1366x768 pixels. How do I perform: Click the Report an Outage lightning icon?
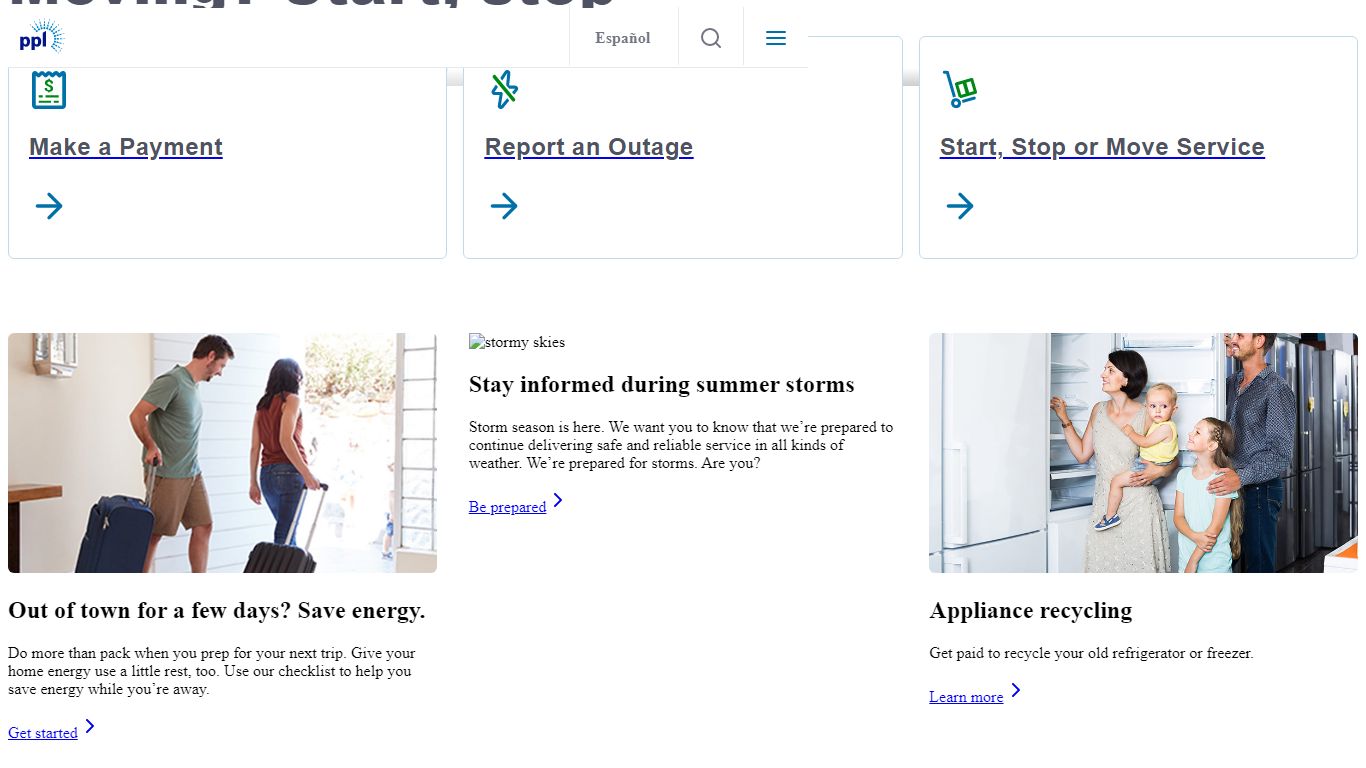(x=504, y=90)
